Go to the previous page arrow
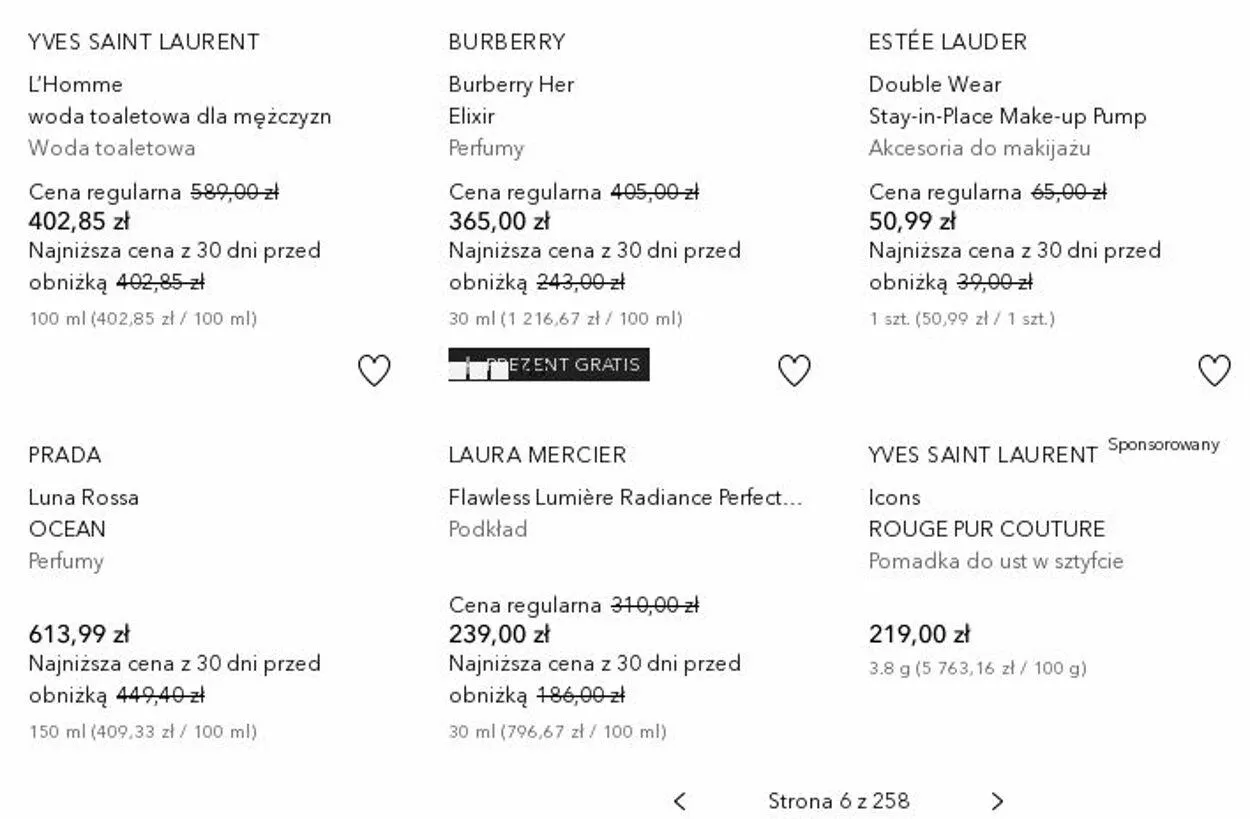Viewport: 1250px width, 819px height. click(x=680, y=801)
